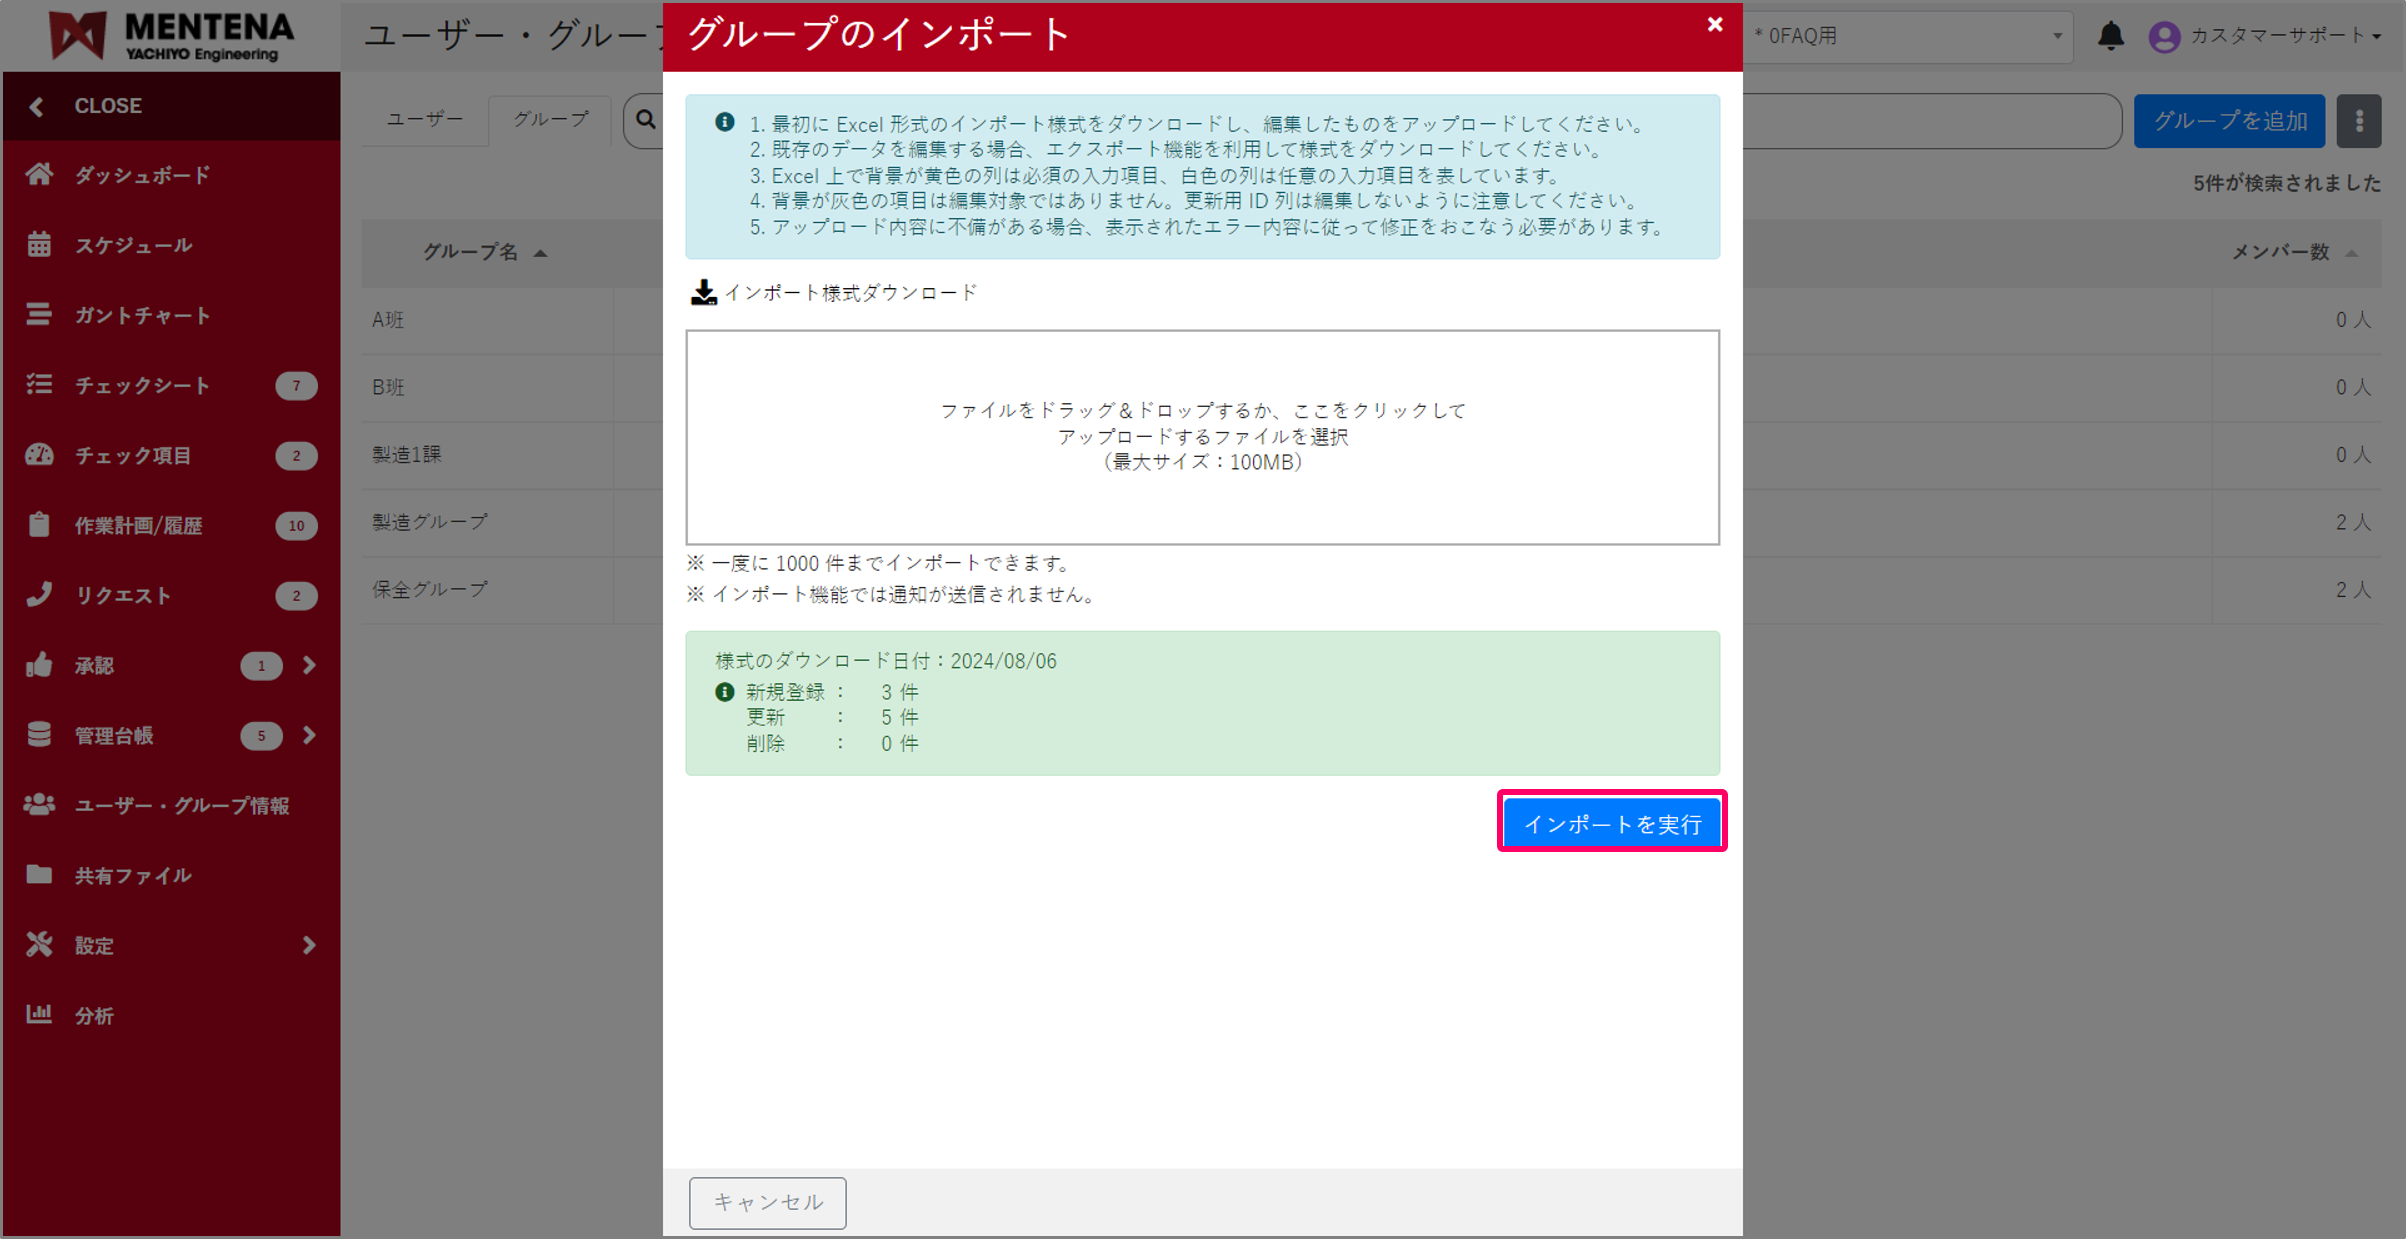This screenshot has width=2406, height=1240.
Task: Select the グループ tab
Action: tap(549, 119)
